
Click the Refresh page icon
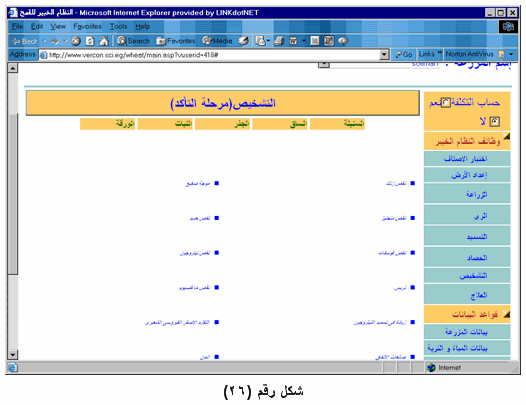[90, 41]
